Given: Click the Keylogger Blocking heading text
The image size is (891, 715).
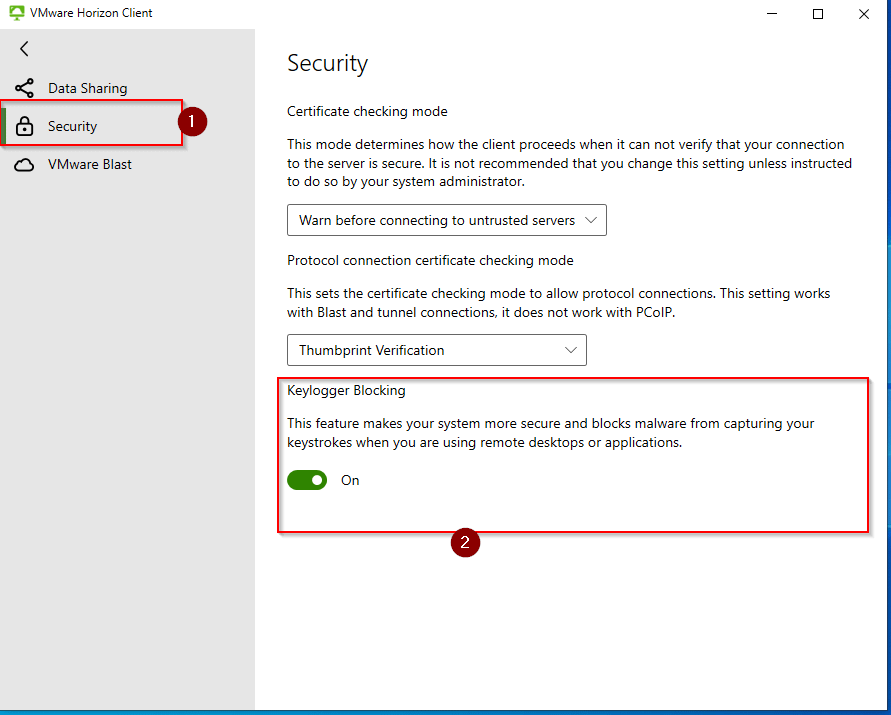Looking at the screenshot, I should pos(346,390).
